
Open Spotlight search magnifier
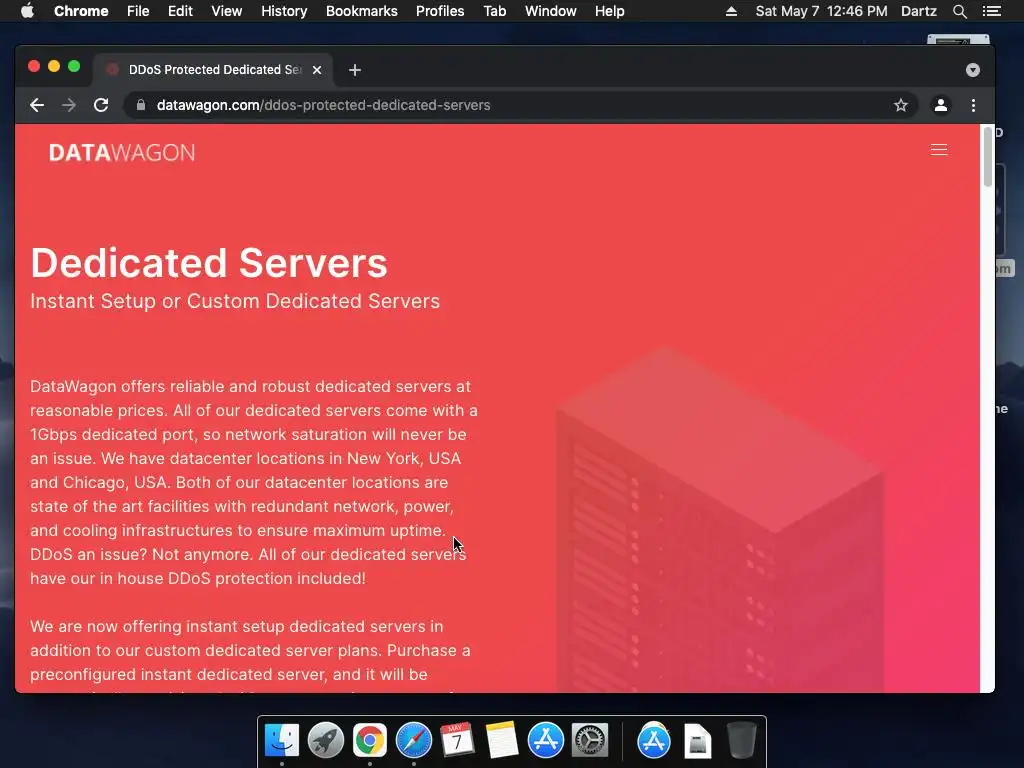959,11
